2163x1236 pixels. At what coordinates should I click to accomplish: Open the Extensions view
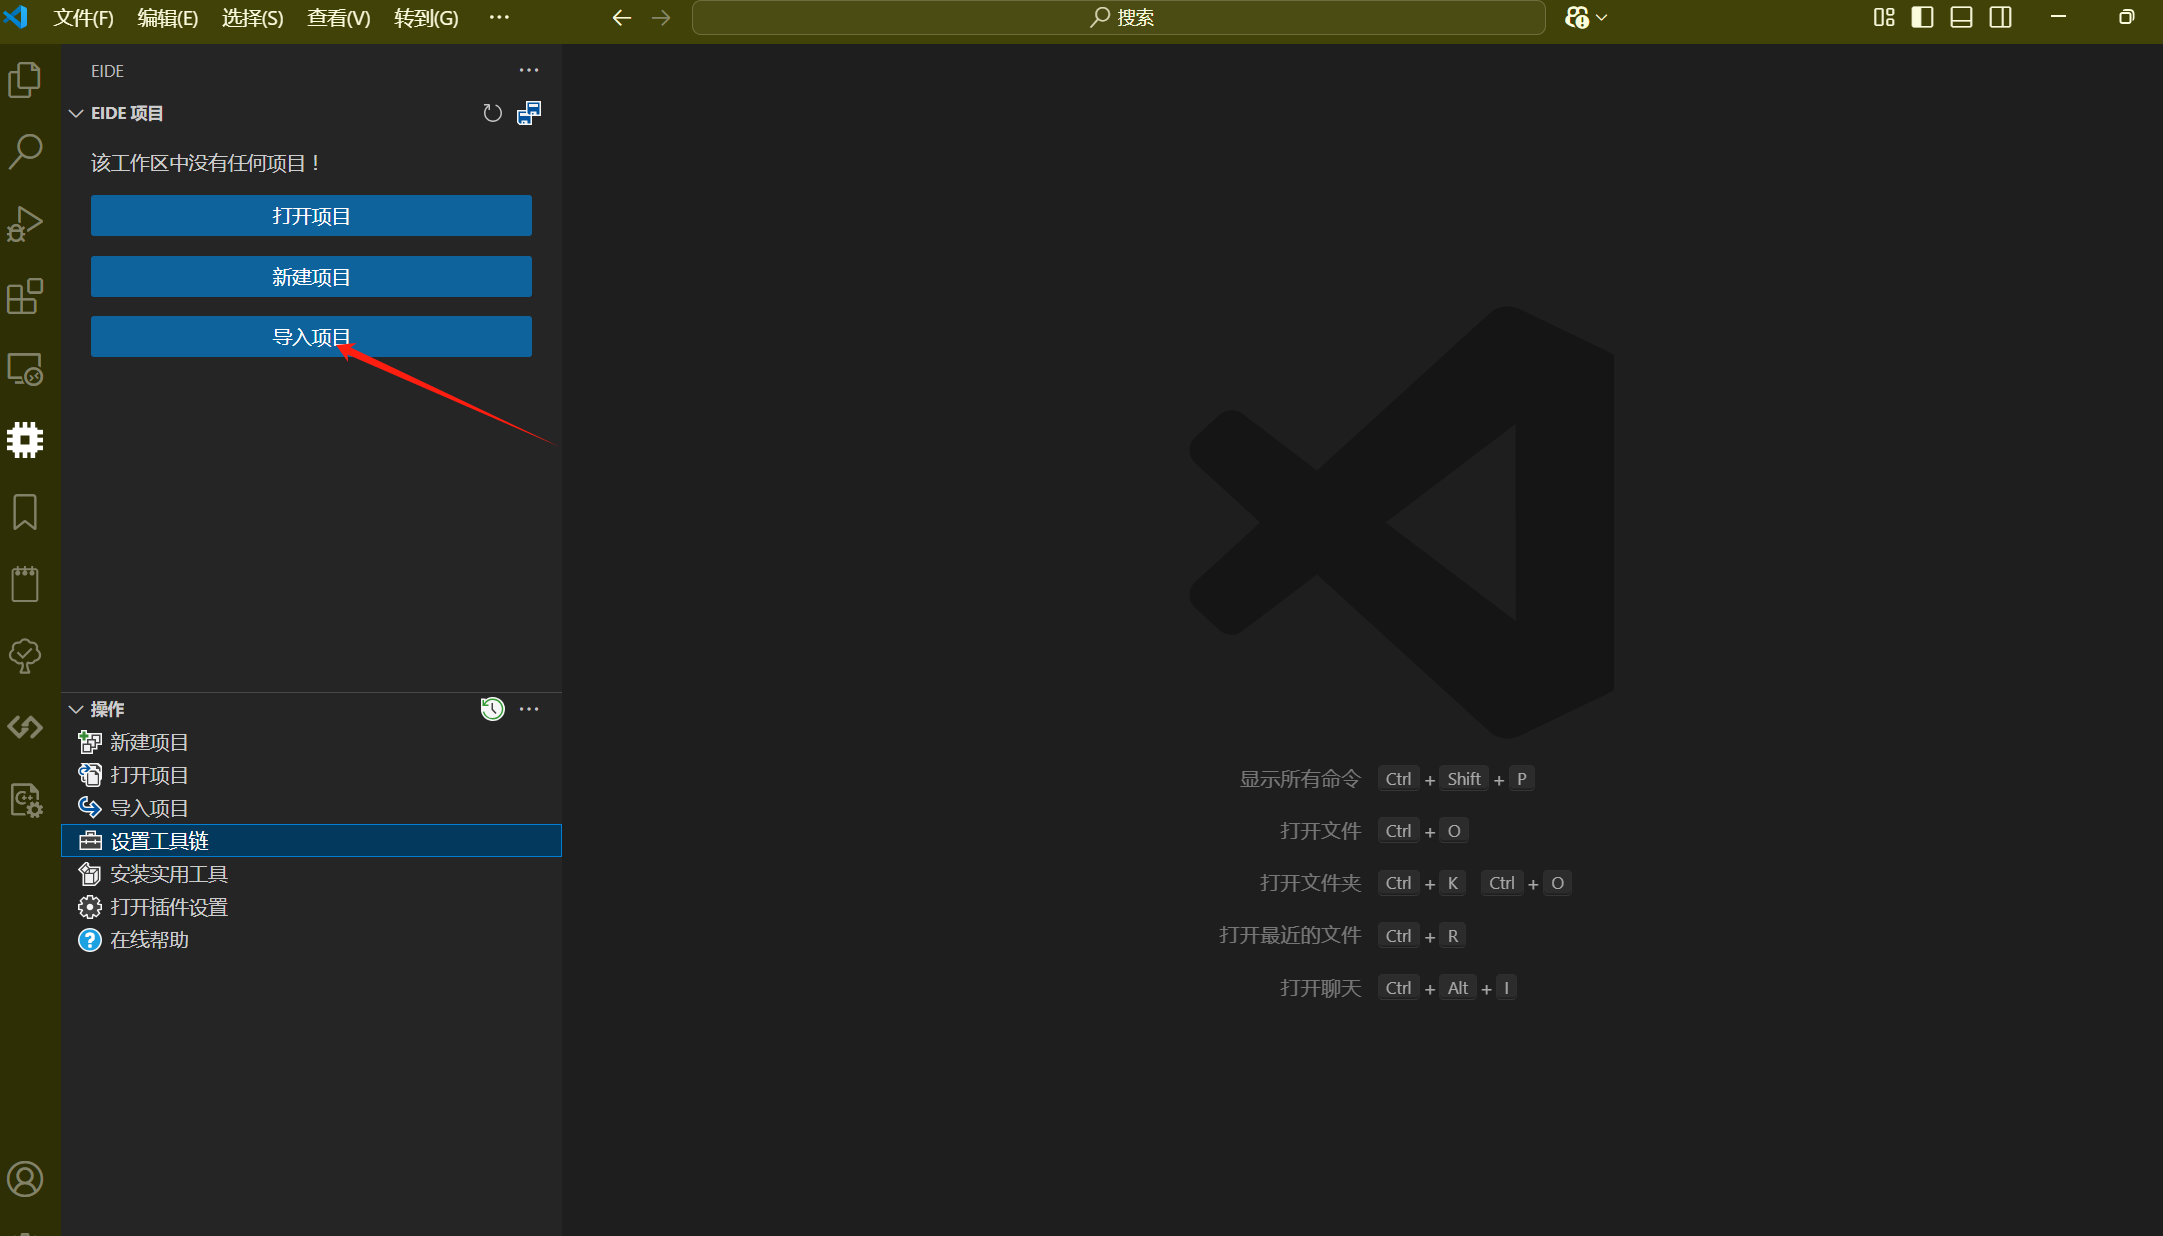[x=25, y=296]
